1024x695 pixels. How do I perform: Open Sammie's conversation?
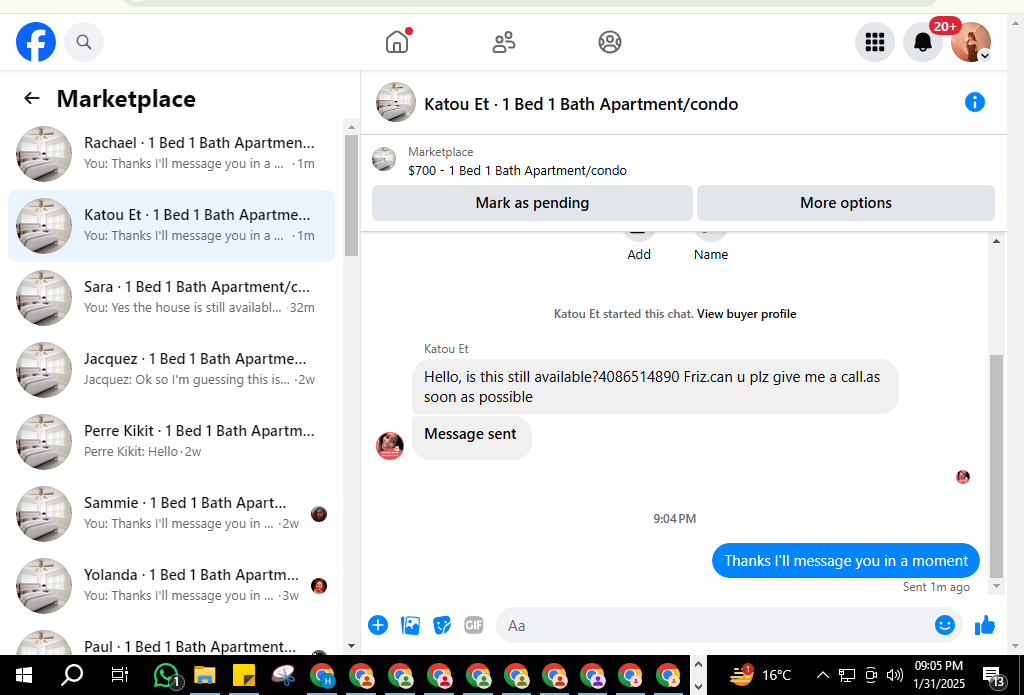171,513
